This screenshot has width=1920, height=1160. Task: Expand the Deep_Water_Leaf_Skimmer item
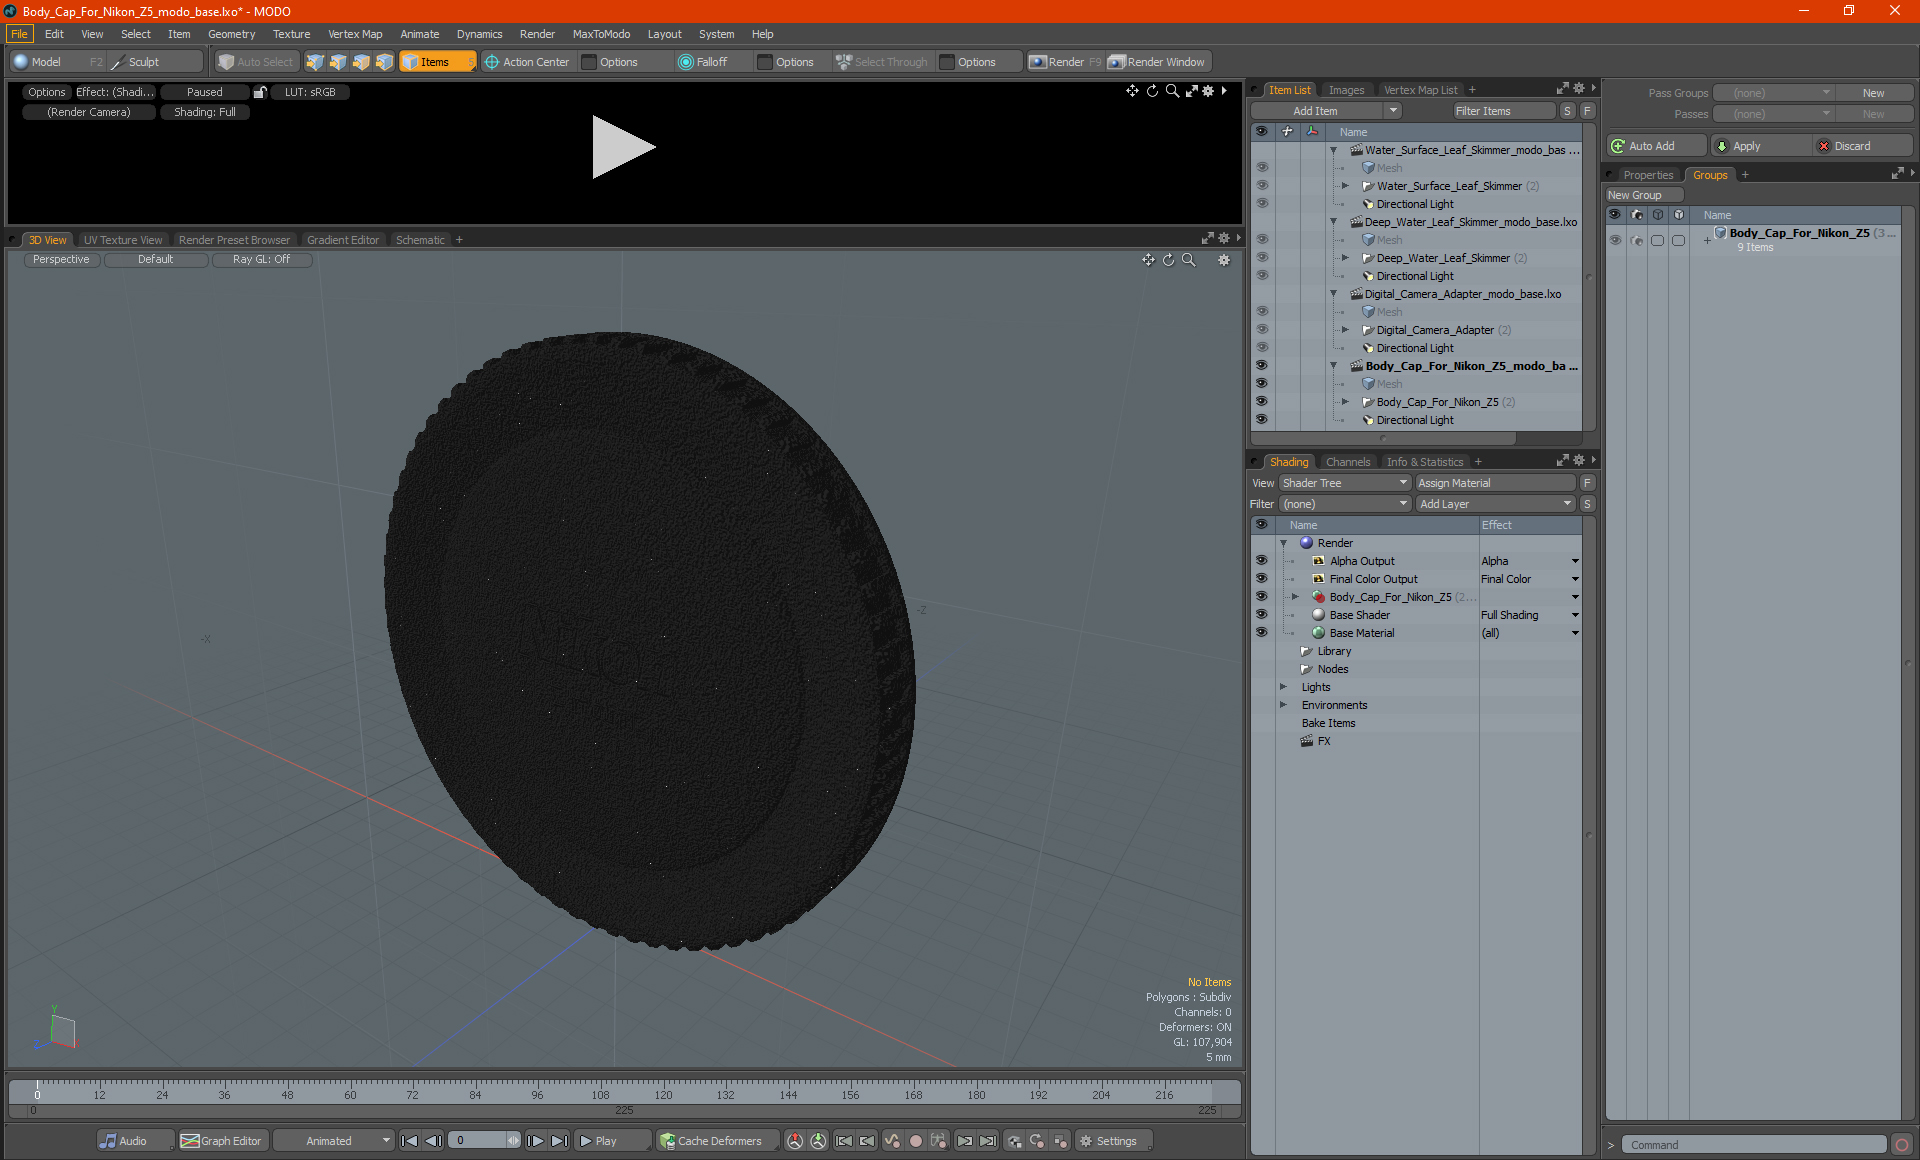tap(1345, 258)
